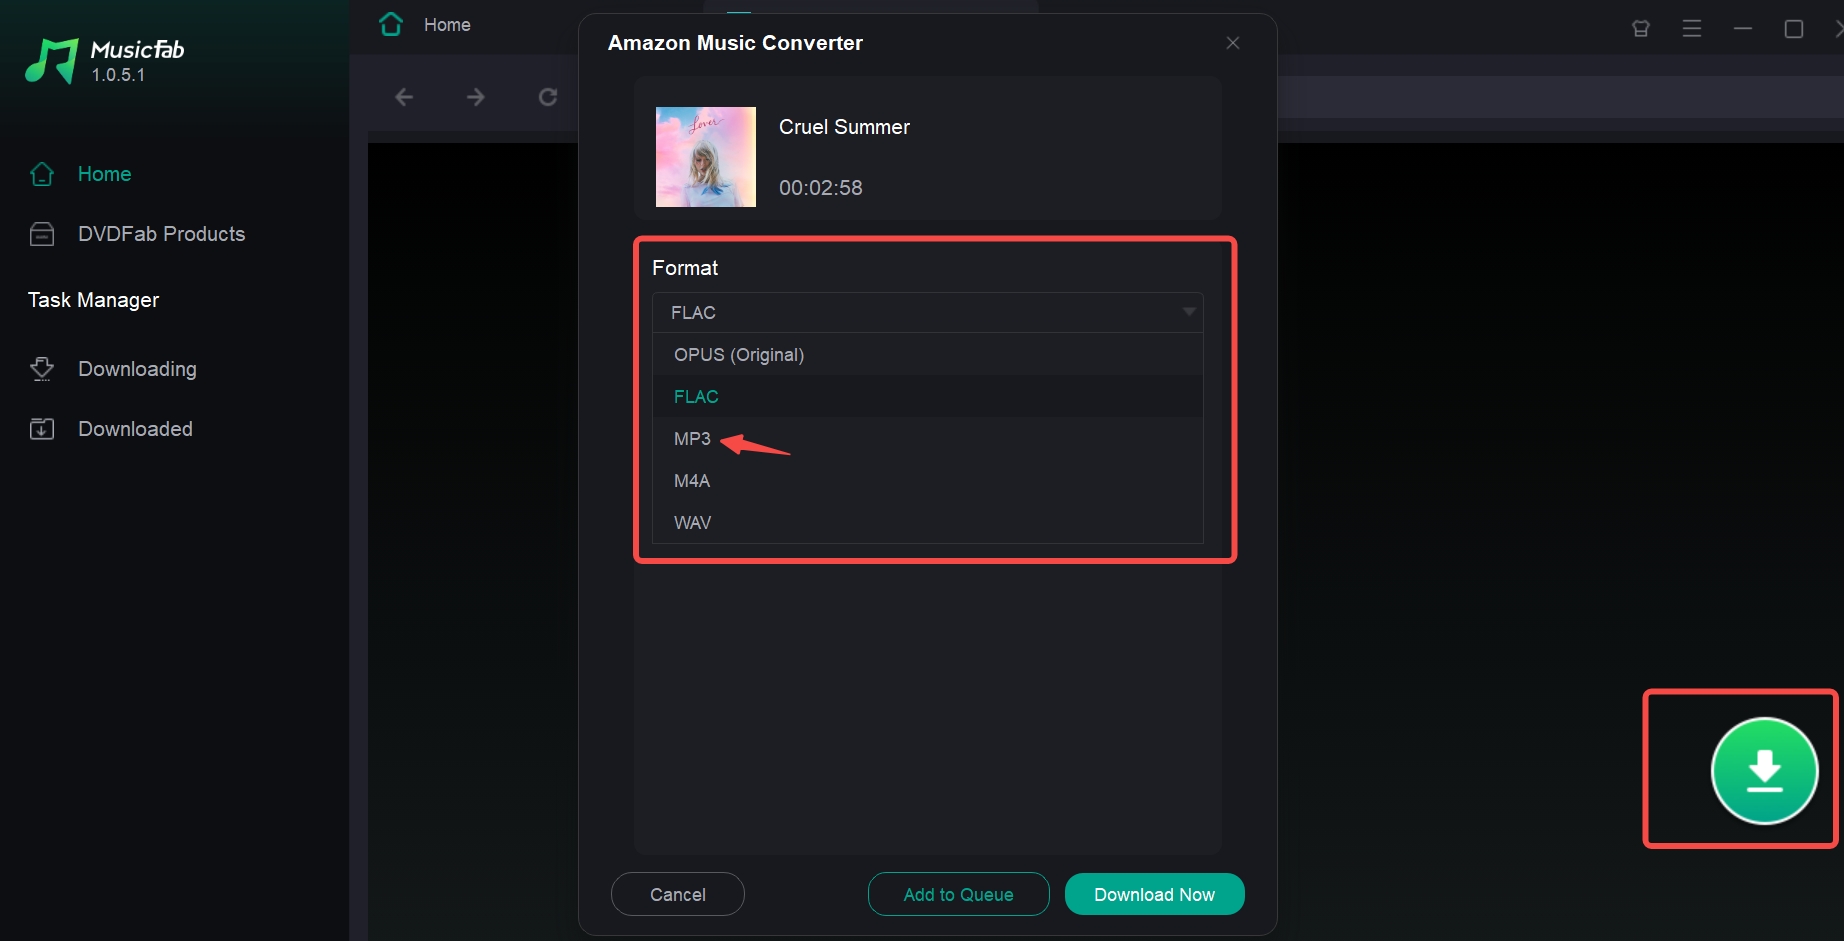This screenshot has height=941, width=1844.
Task: Choose OPUS (Original) format option
Action: 738,355
